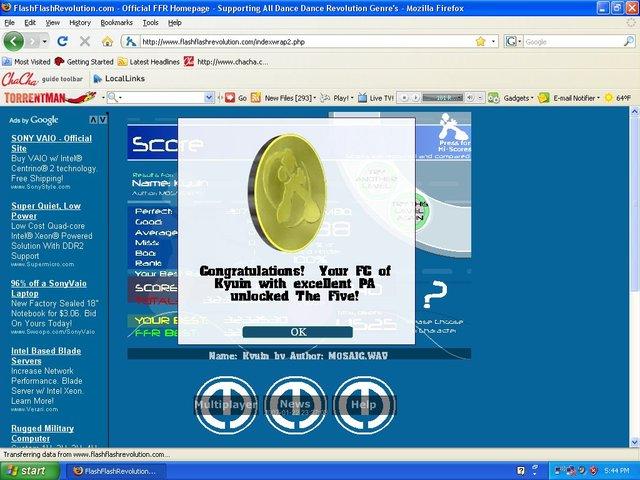The width and height of the screenshot is (640, 480).
Task: Click the URL address field
Action: tap(307, 42)
